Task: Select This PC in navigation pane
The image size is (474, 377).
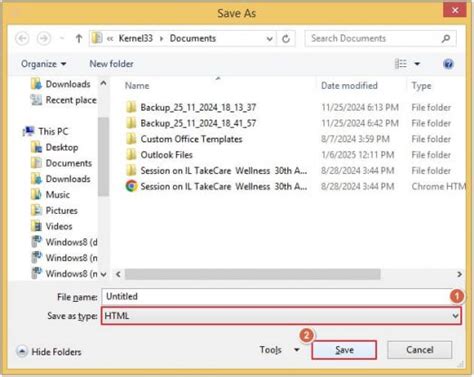Action: [46, 131]
